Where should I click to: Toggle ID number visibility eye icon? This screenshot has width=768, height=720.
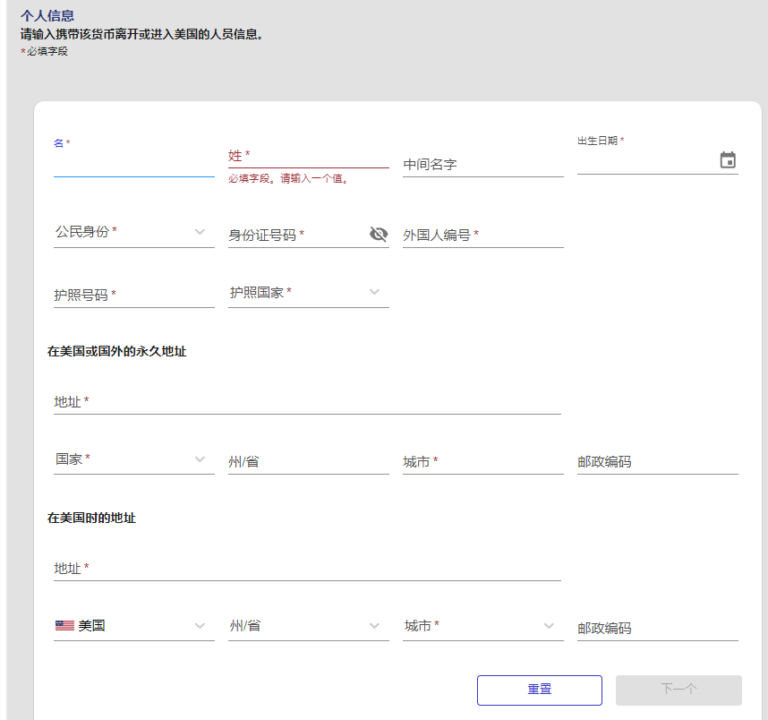pos(379,234)
